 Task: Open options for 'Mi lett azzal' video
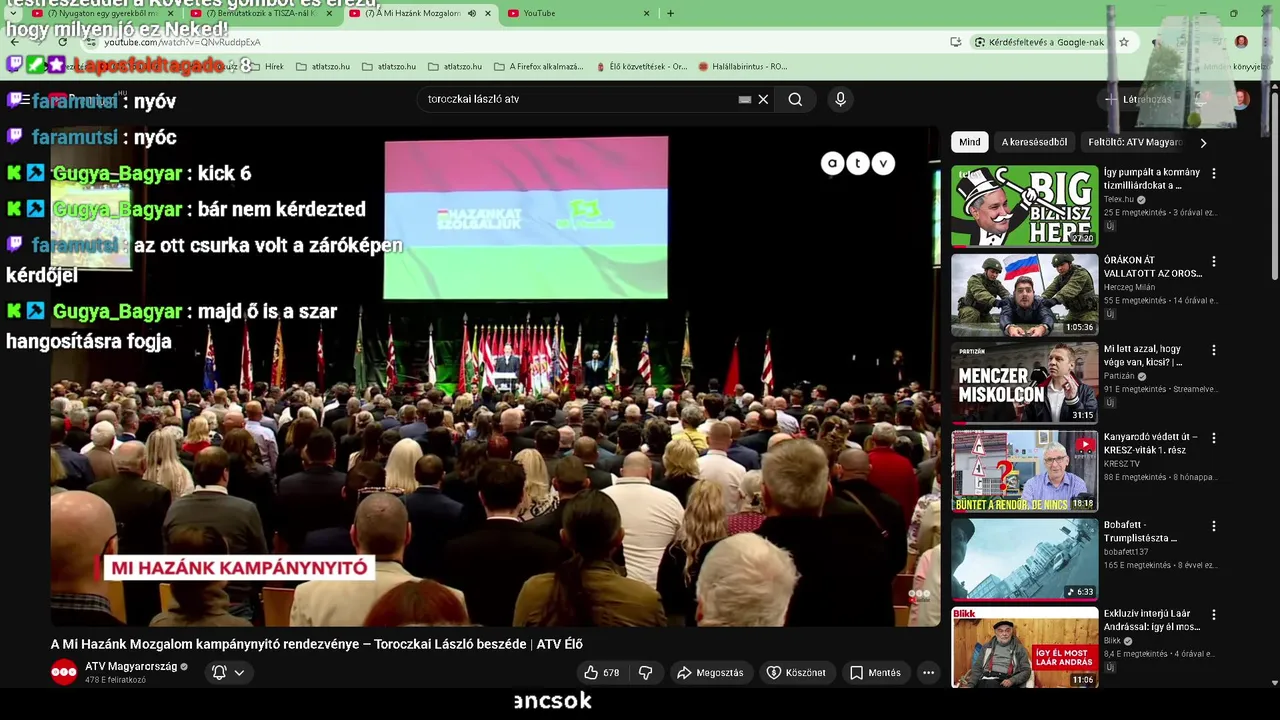point(1214,350)
